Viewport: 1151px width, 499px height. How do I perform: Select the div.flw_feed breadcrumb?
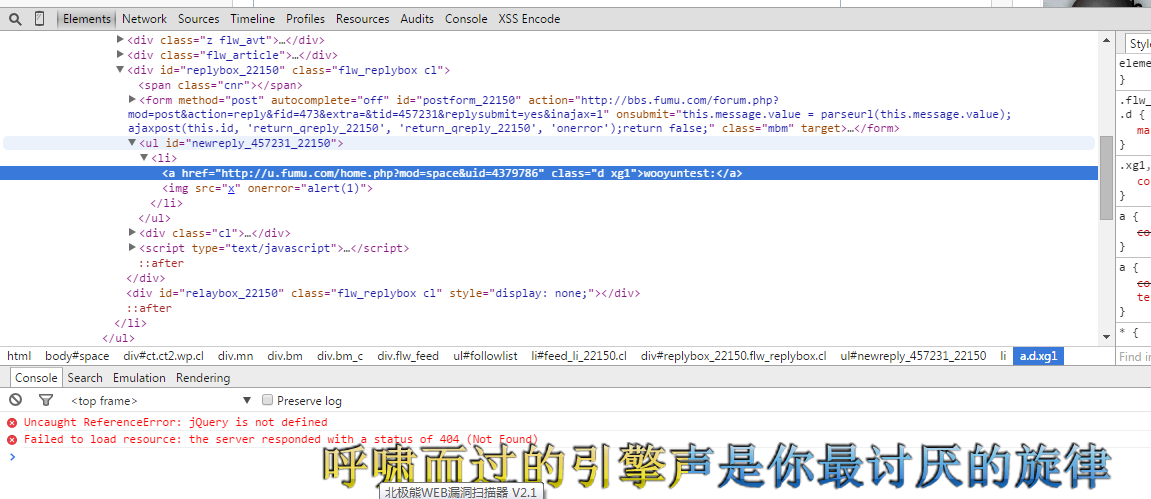click(408, 356)
